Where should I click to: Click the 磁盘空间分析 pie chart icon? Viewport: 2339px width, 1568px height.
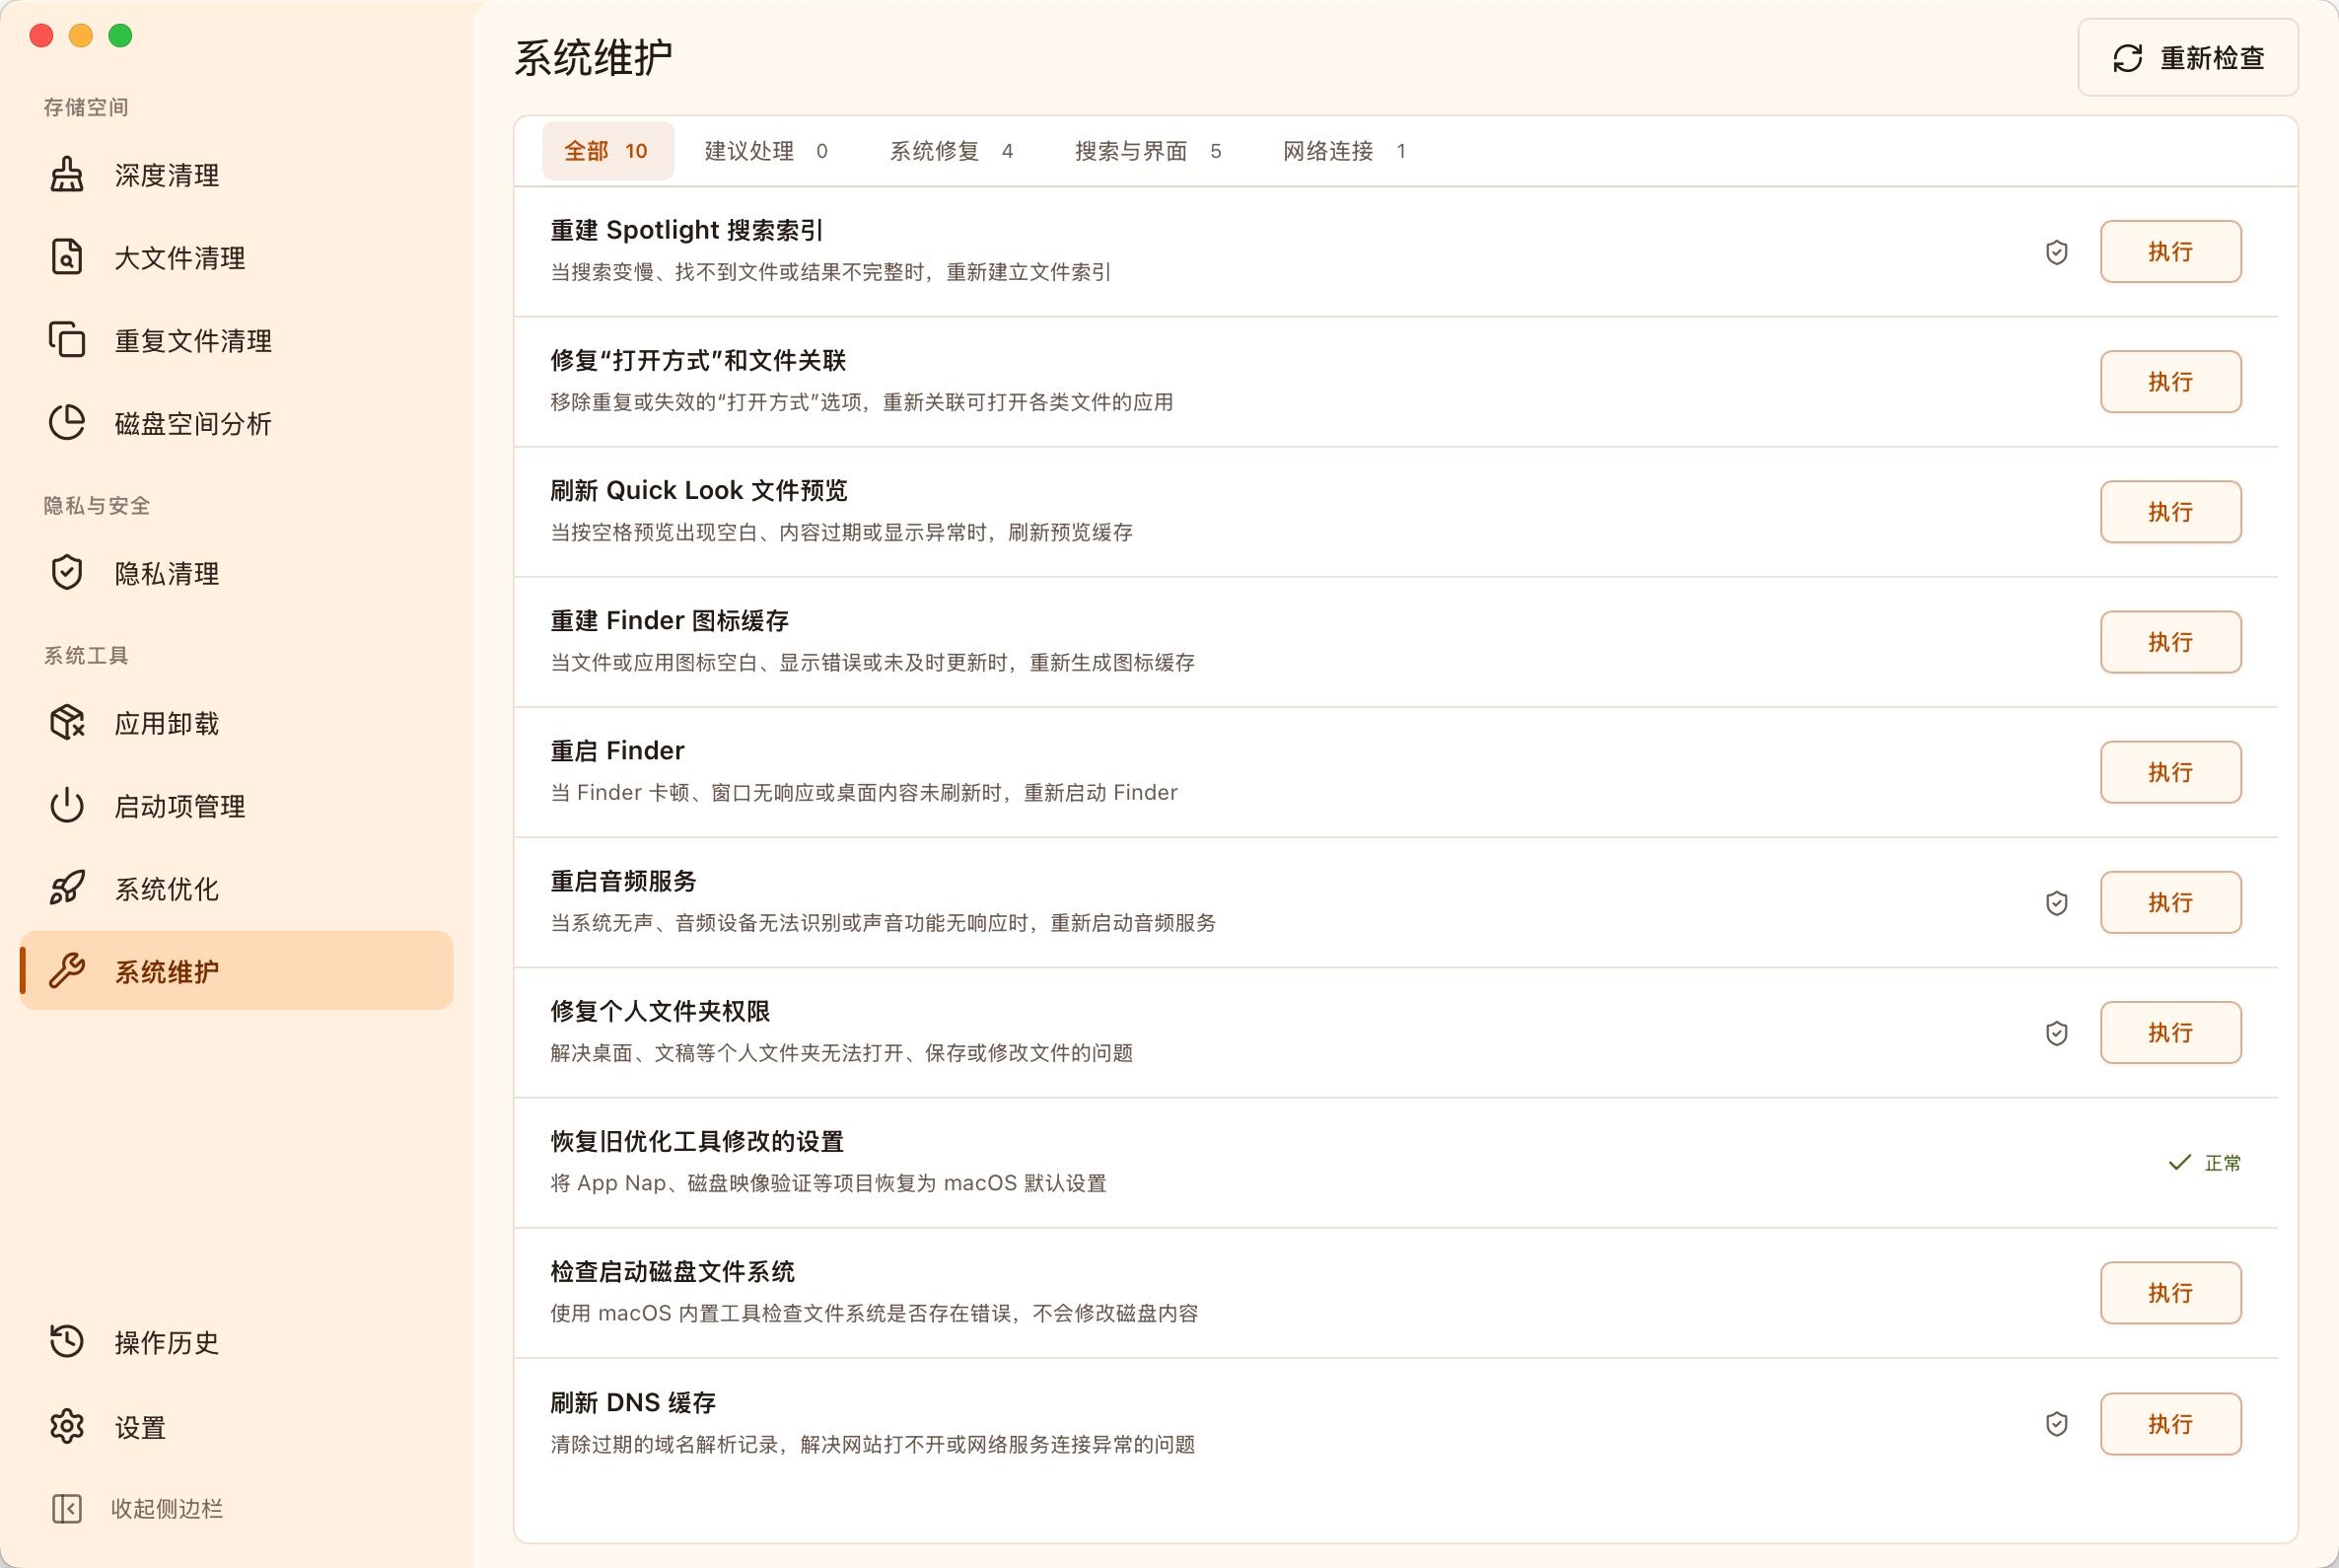click(67, 423)
